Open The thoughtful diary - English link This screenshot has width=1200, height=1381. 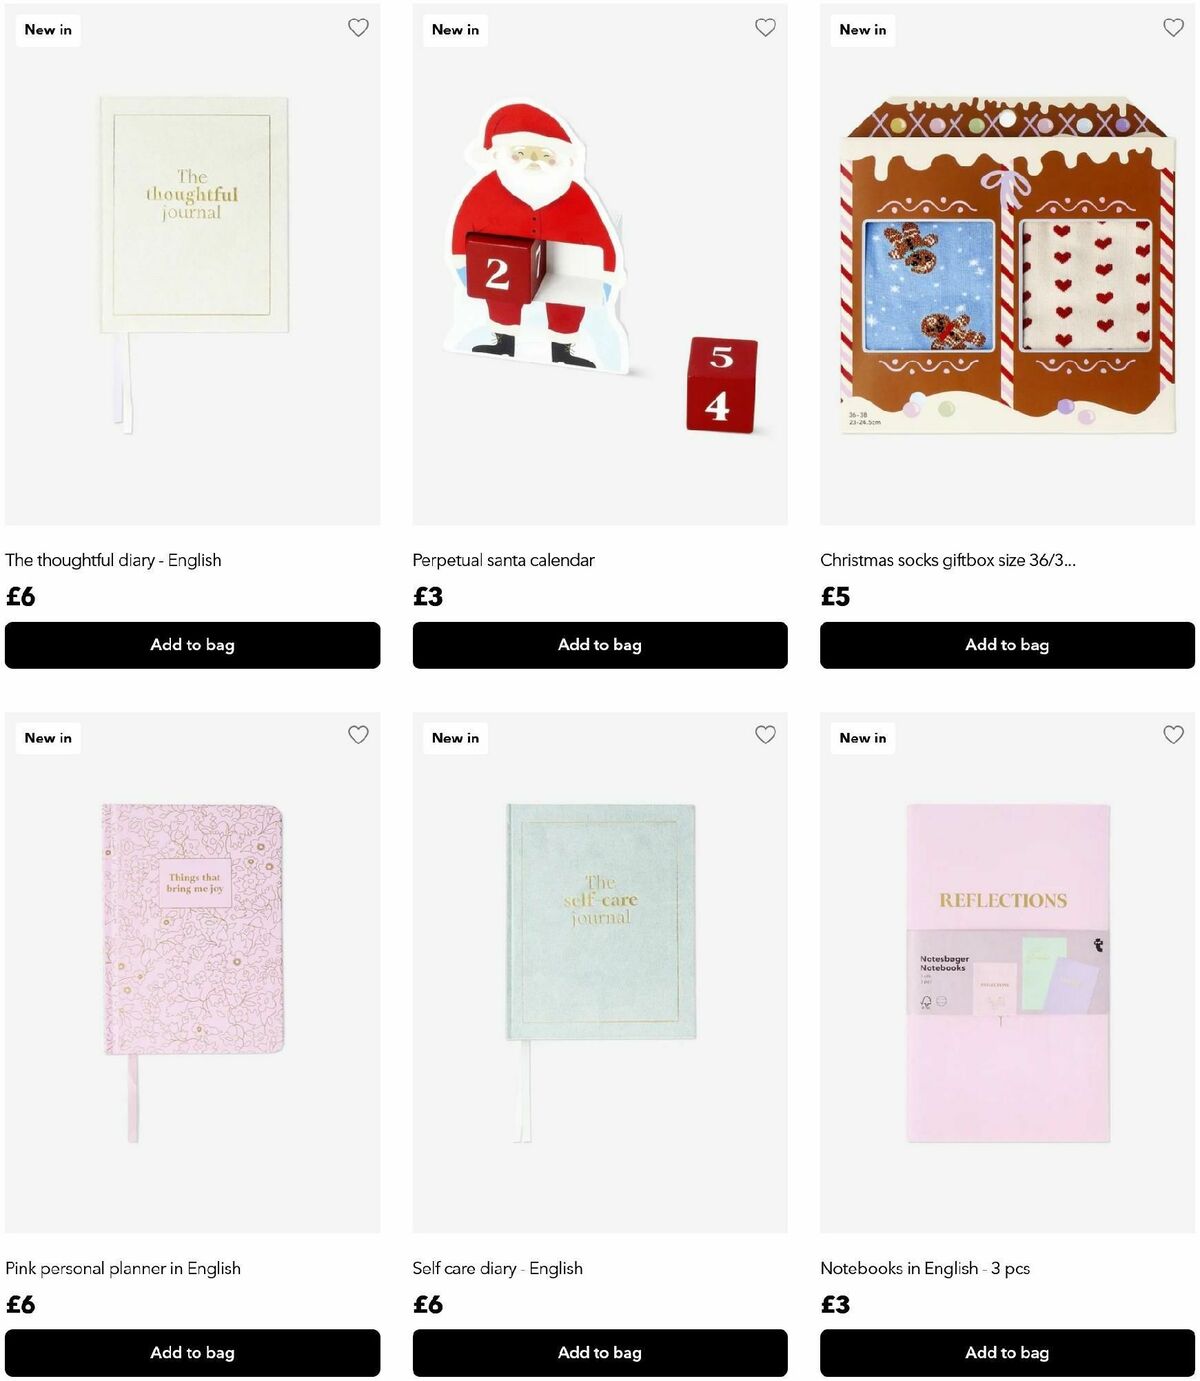113,560
